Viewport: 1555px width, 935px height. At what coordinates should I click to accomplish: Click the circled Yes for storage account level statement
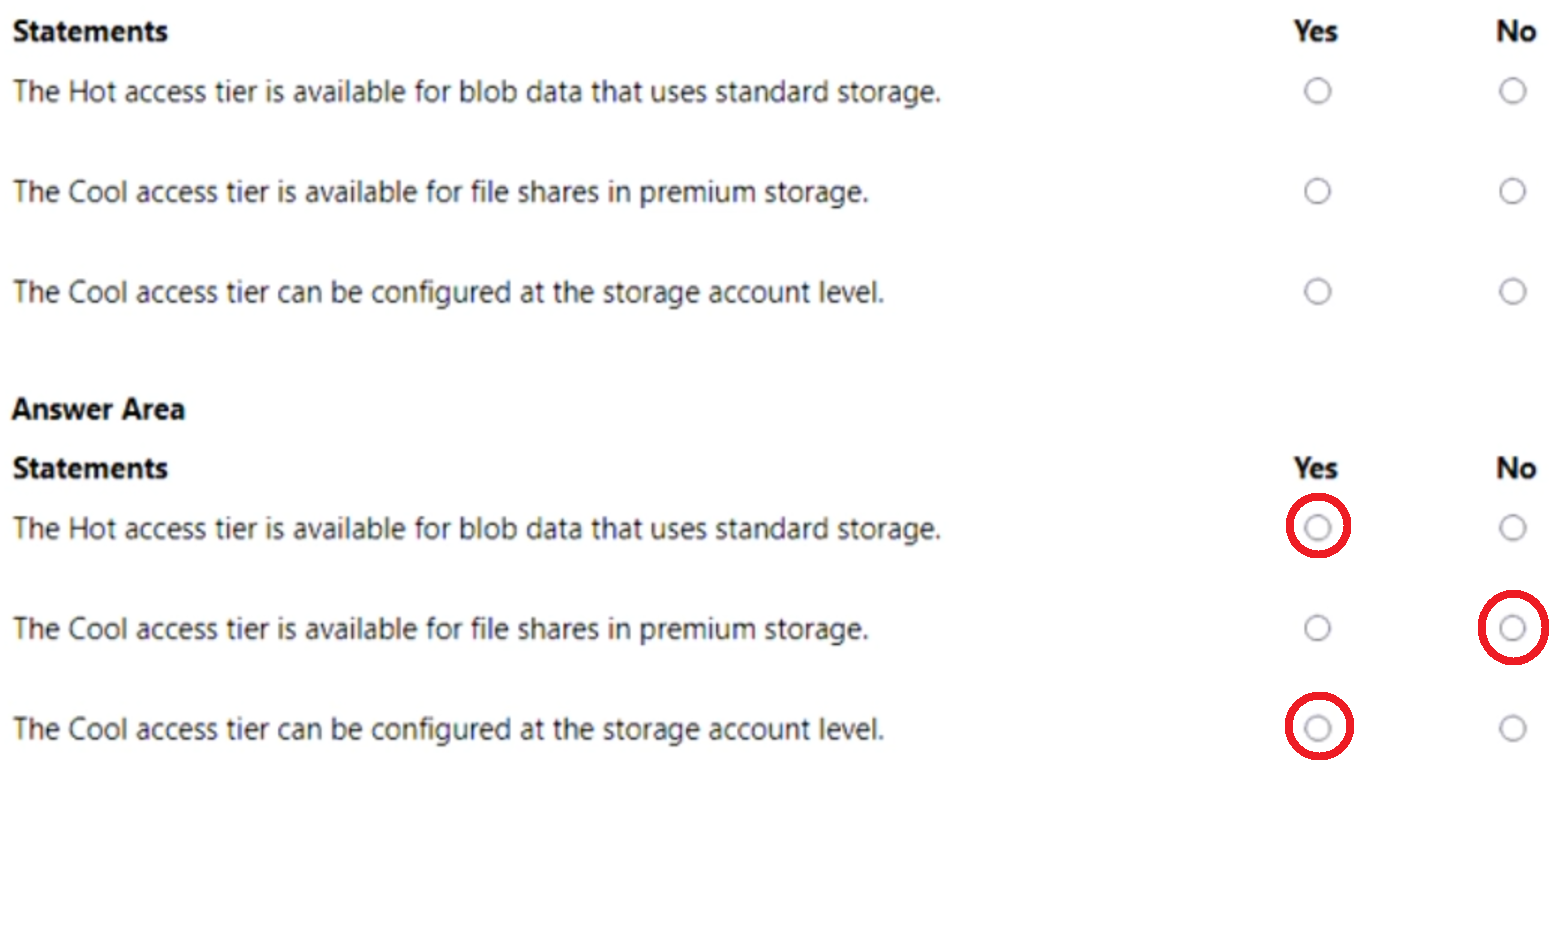point(1318,728)
